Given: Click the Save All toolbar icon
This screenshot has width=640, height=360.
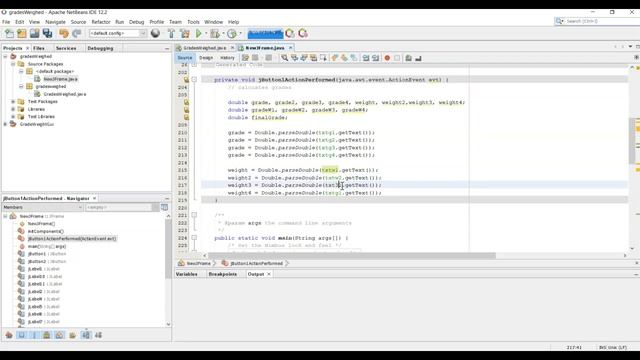Looking at the screenshot, I should 48,33.
